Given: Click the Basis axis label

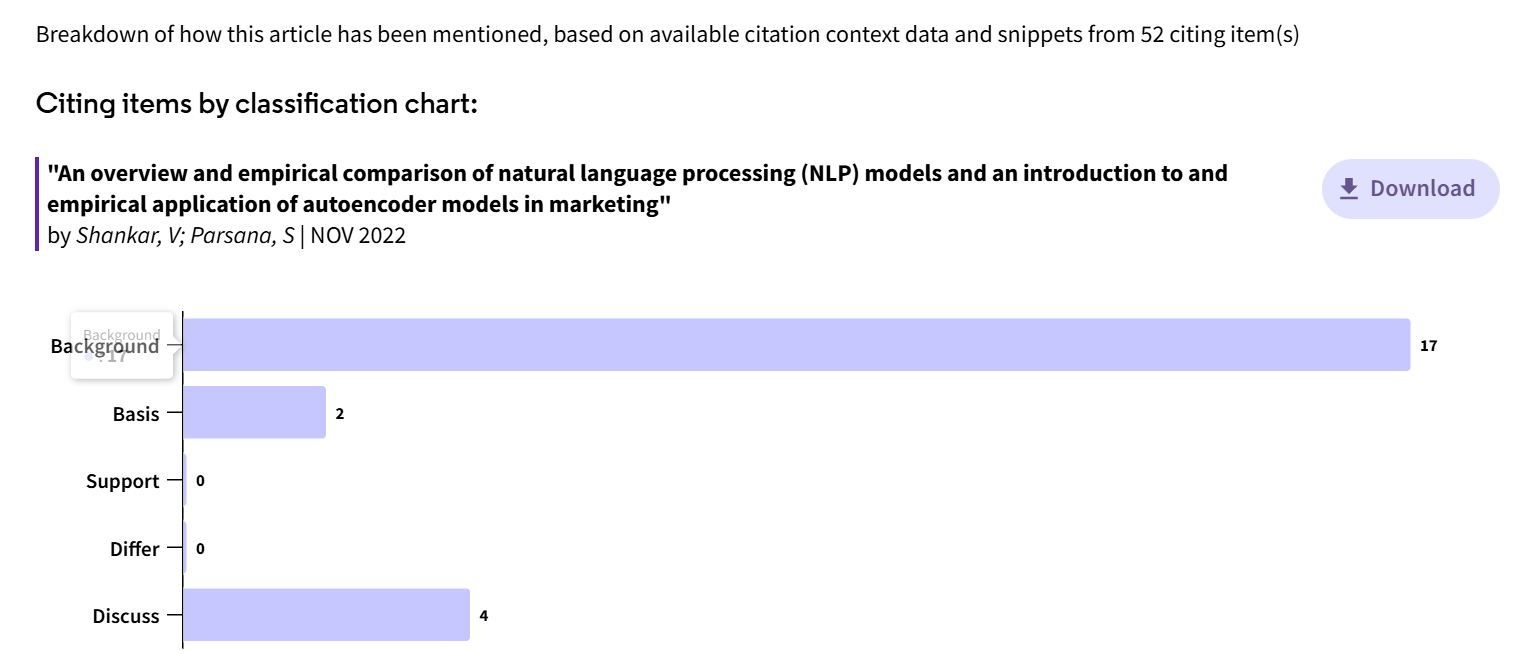Looking at the screenshot, I should (136, 414).
